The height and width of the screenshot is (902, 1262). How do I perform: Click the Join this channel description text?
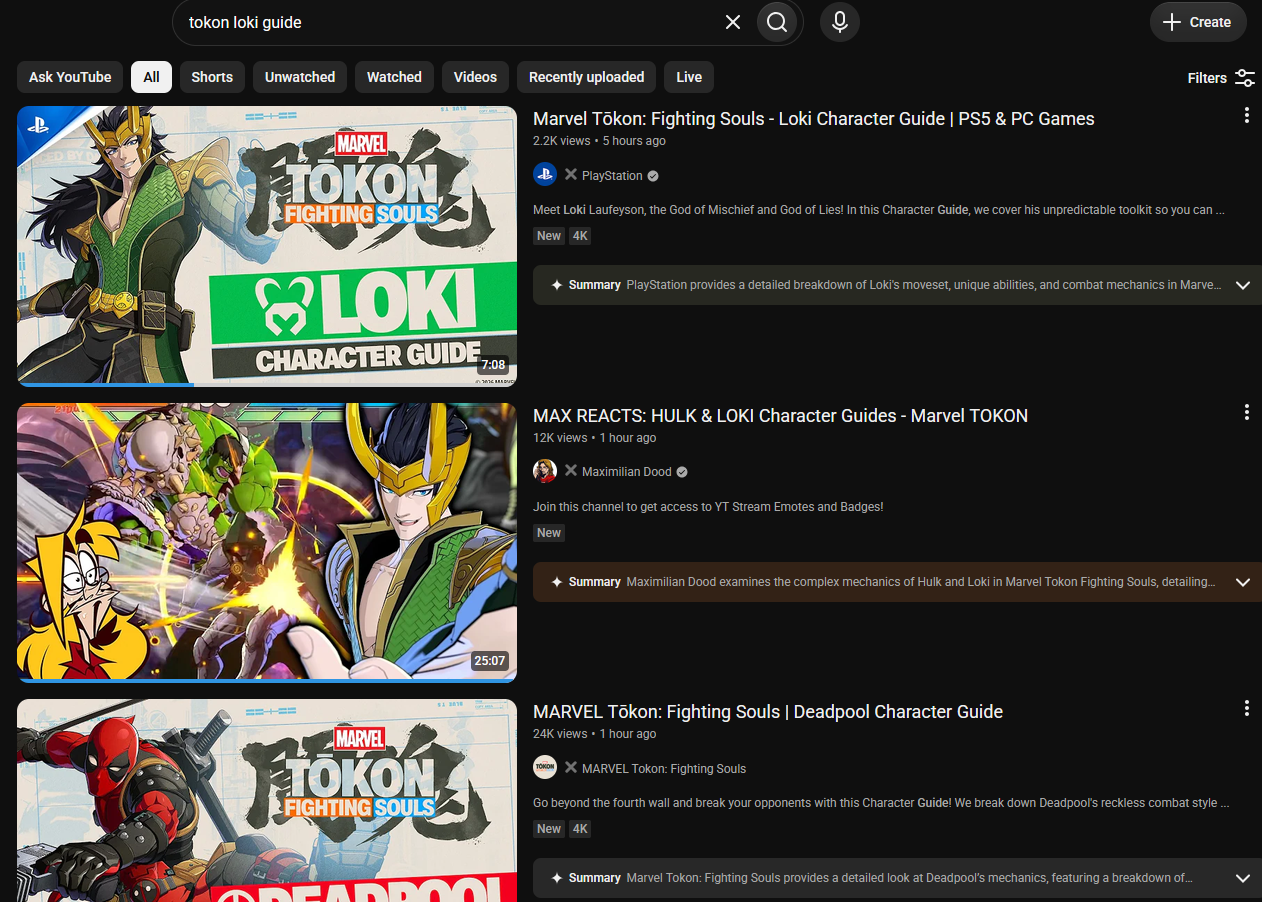(708, 507)
